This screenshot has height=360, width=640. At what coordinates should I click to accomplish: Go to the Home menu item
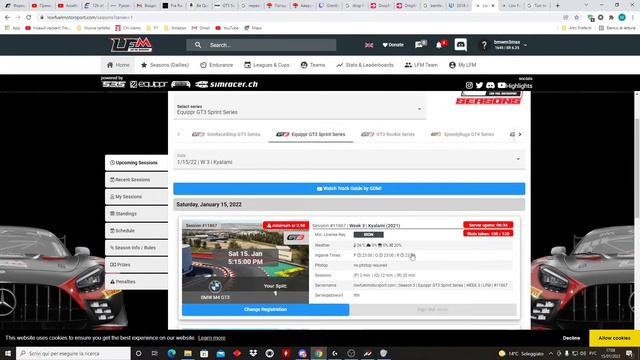point(118,65)
